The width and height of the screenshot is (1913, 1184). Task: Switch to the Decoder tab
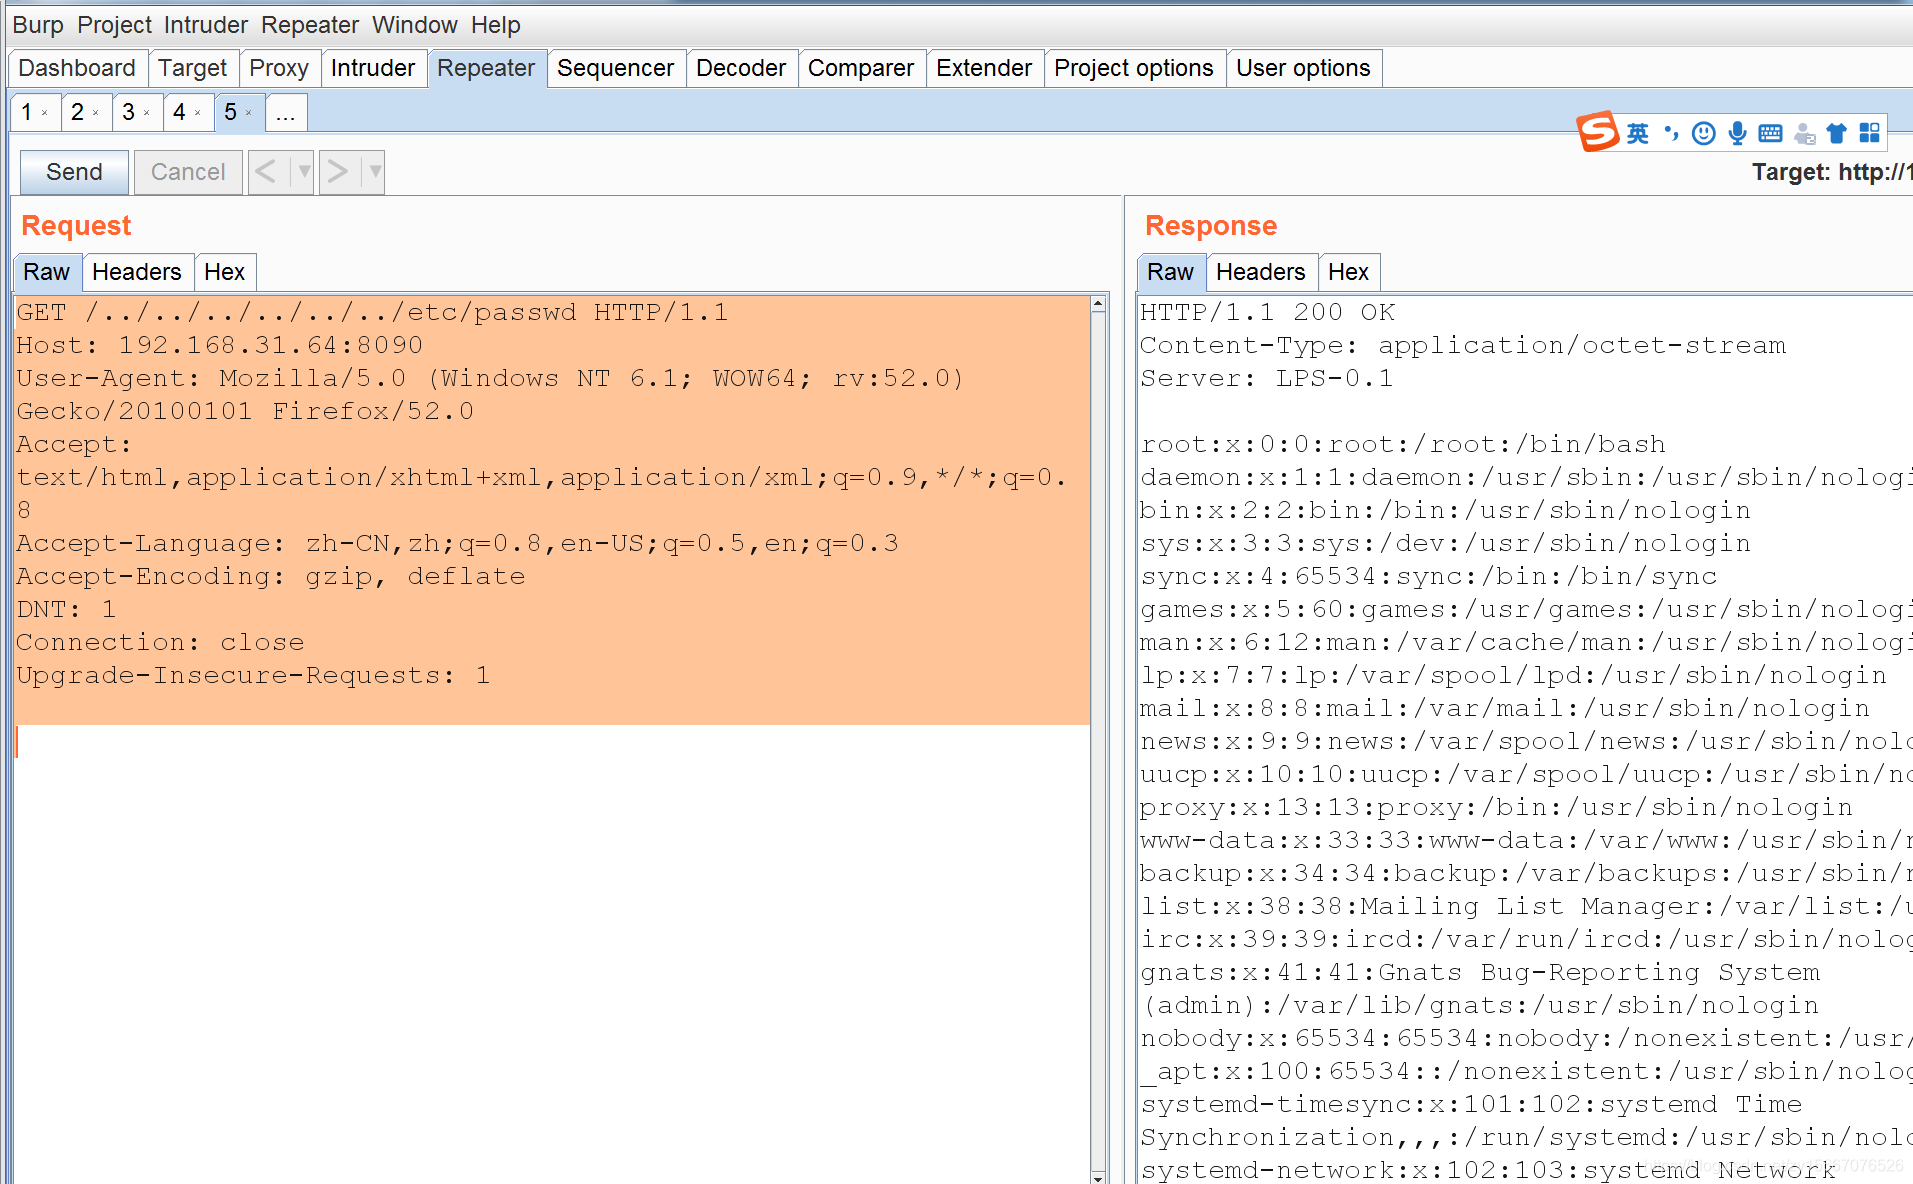[x=741, y=68]
